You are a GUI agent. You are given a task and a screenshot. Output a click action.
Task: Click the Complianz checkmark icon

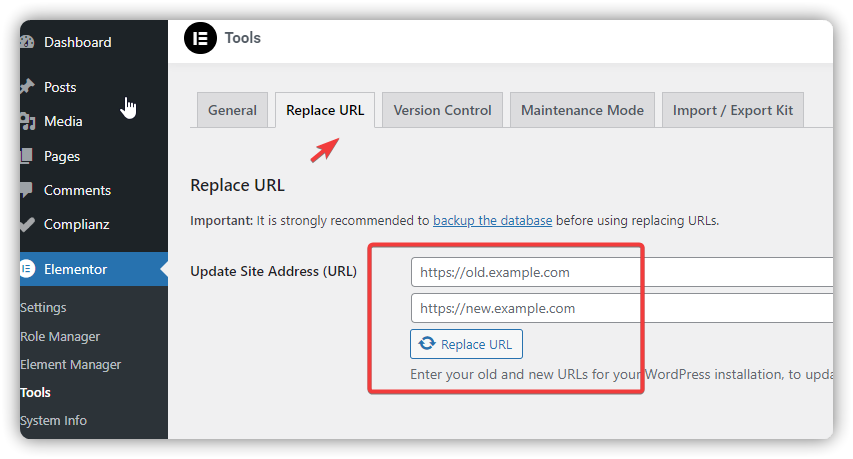pyautogui.click(x=27, y=224)
